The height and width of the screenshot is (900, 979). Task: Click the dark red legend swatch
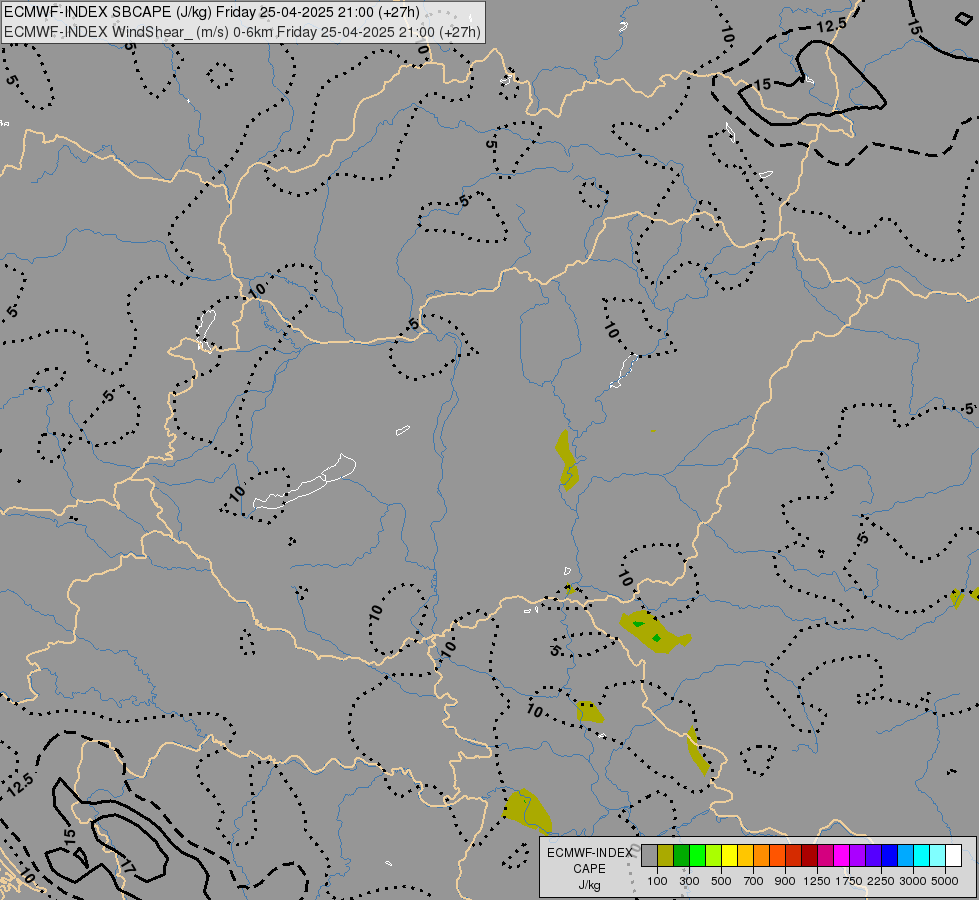[x=809, y=856]
